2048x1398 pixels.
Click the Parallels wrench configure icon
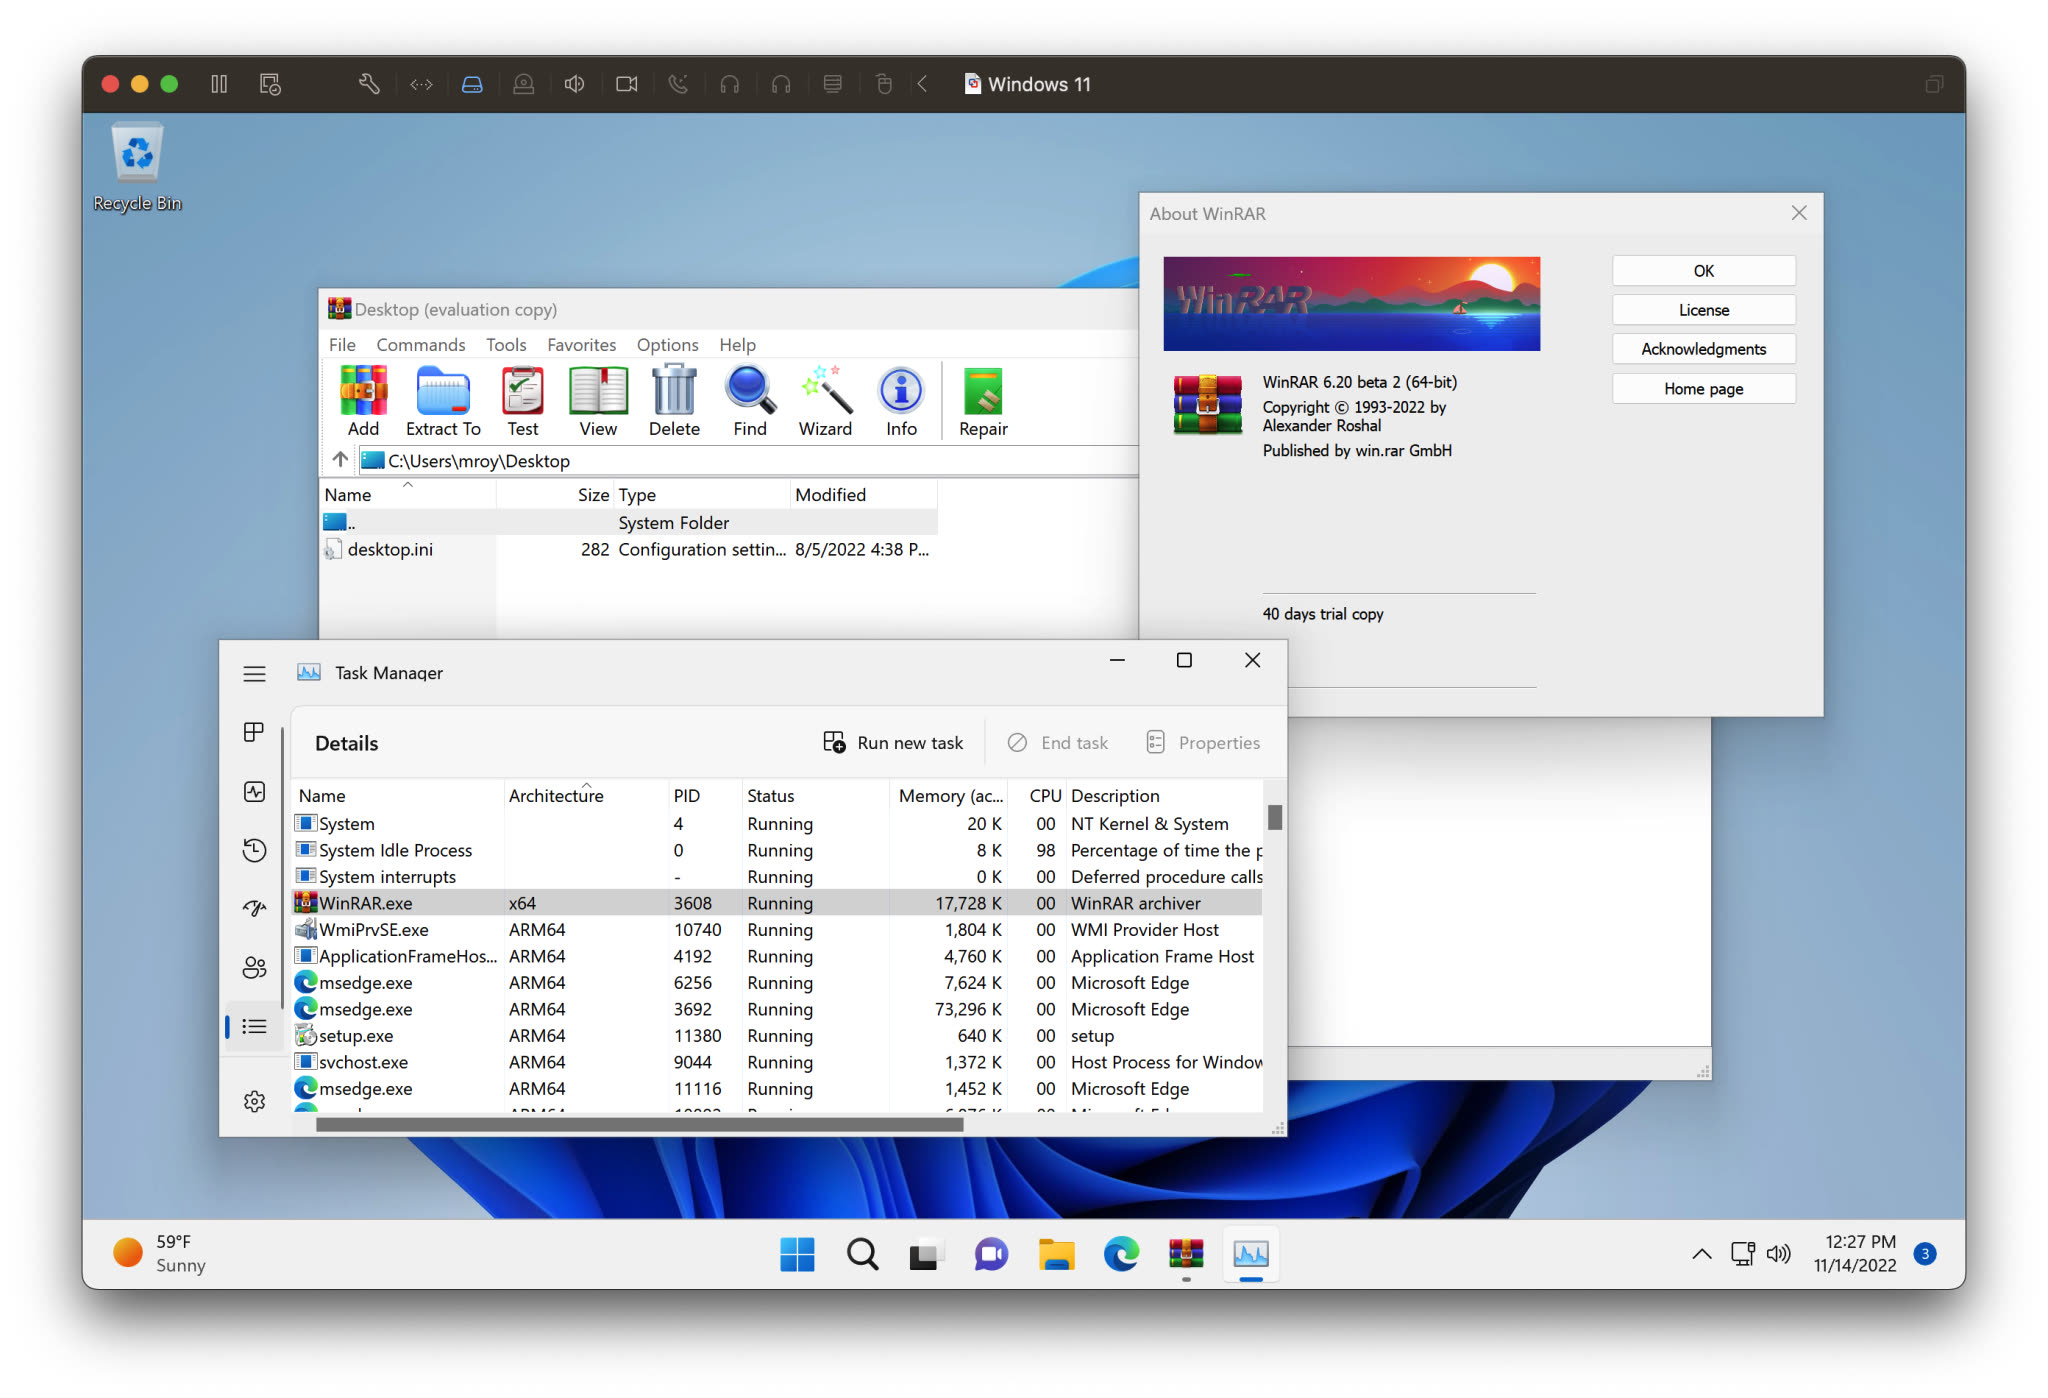[x=369, y=84]
